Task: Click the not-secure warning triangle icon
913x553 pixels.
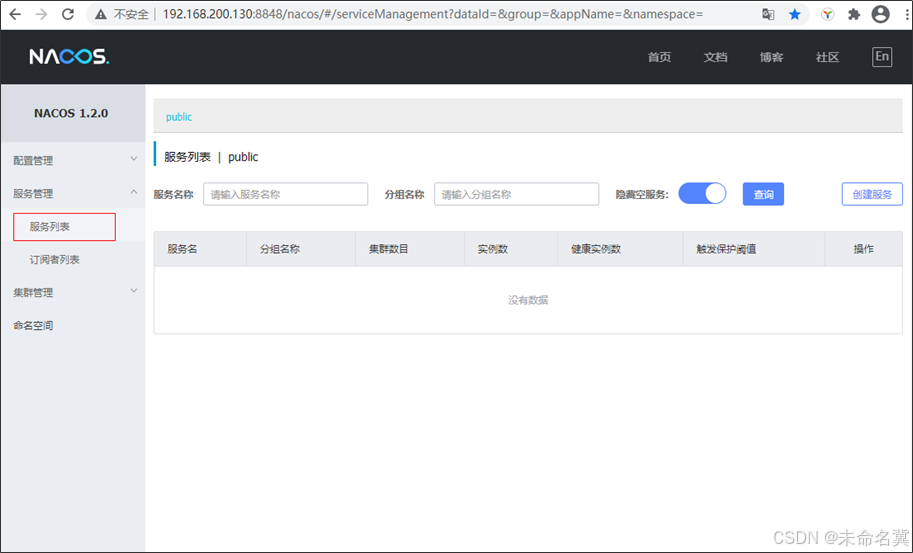Action: (101, 15)
